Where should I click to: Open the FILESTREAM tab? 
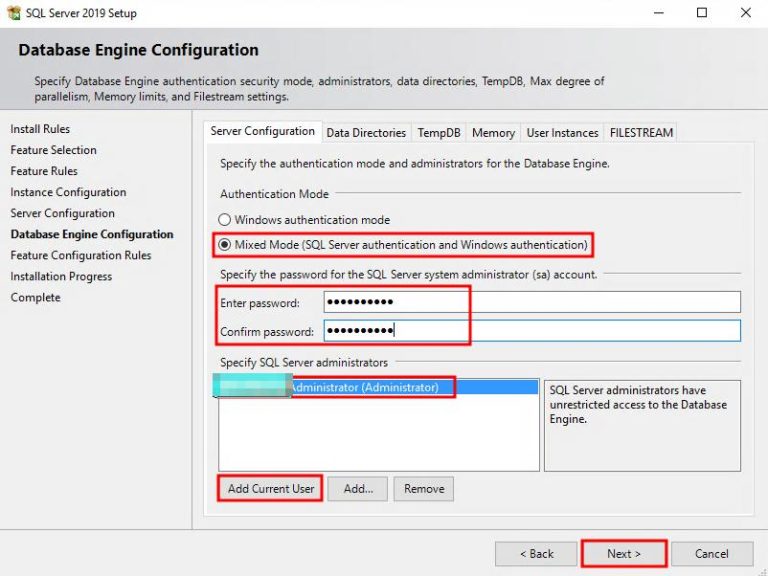[x=641, y=133]
